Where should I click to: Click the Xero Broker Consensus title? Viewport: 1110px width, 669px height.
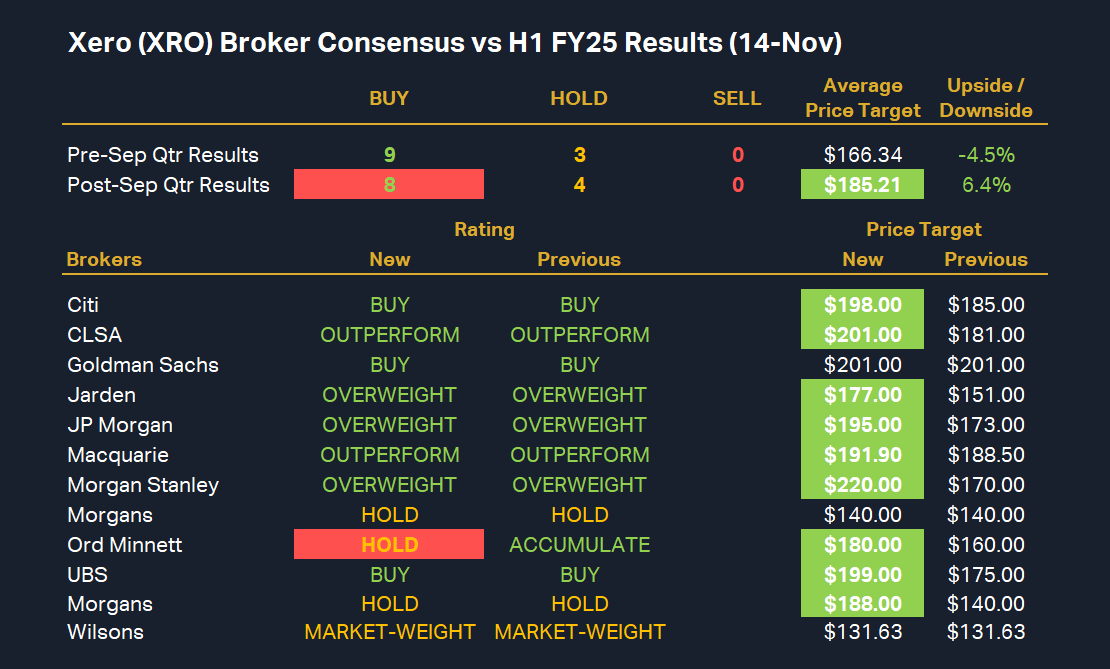(454, 44)
